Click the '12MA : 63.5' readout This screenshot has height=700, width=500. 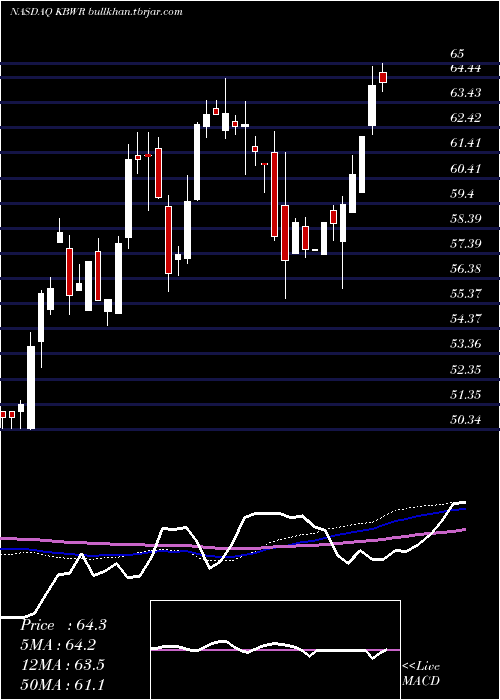[x=62, y=665]
